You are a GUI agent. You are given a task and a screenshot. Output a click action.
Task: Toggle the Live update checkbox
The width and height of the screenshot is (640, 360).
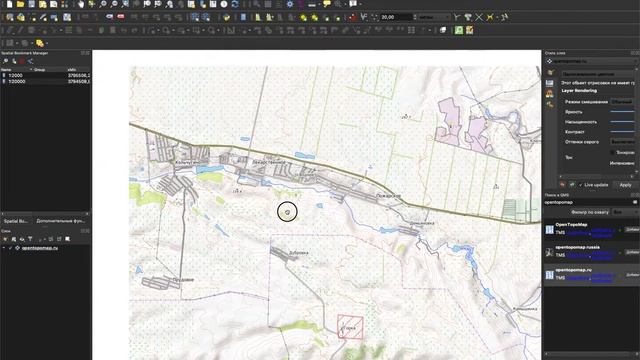point(581,185)
